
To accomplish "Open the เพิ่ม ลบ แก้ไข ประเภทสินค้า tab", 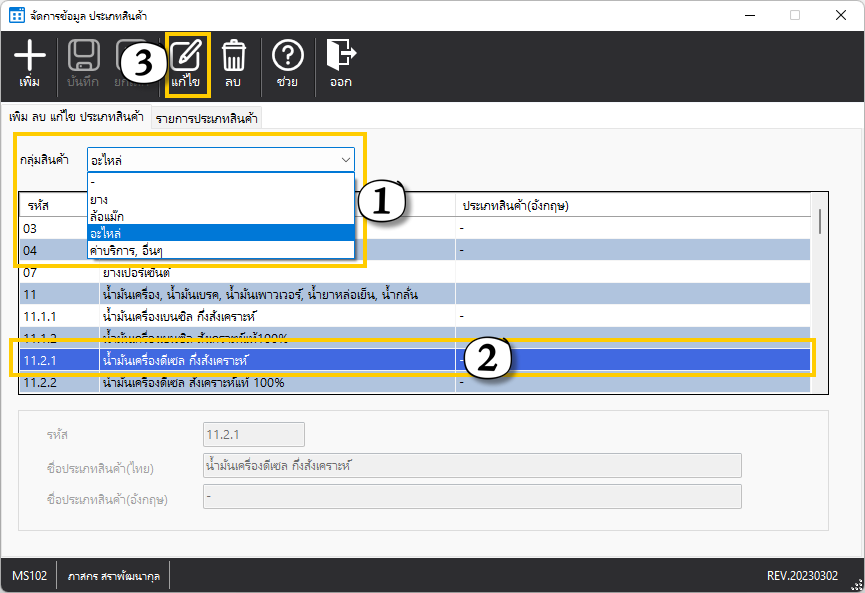I will [76, 117].
